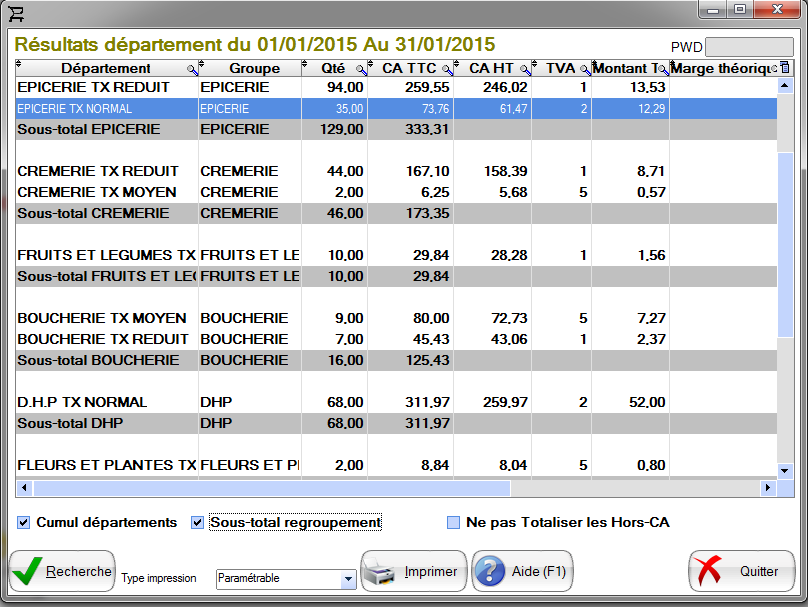The width and height of the screenshot is (808, 607).
Task: Click the vertical scrollbar down arrow
Action: click(x=785, y=469)
